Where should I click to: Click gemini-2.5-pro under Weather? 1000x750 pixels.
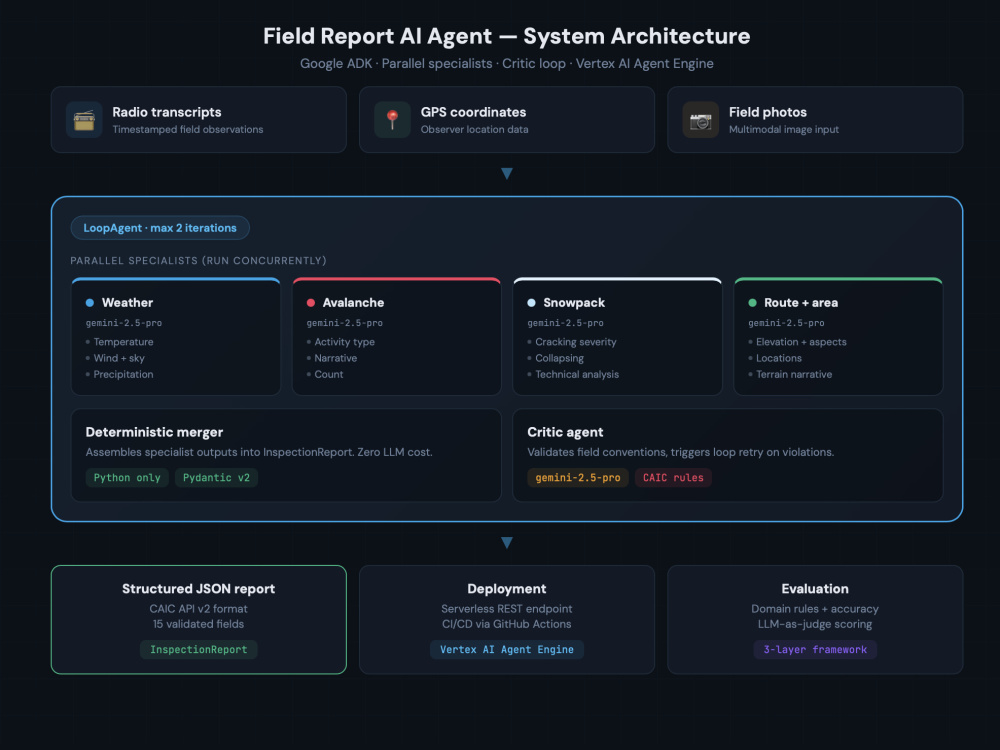click(x=124, y=323)
